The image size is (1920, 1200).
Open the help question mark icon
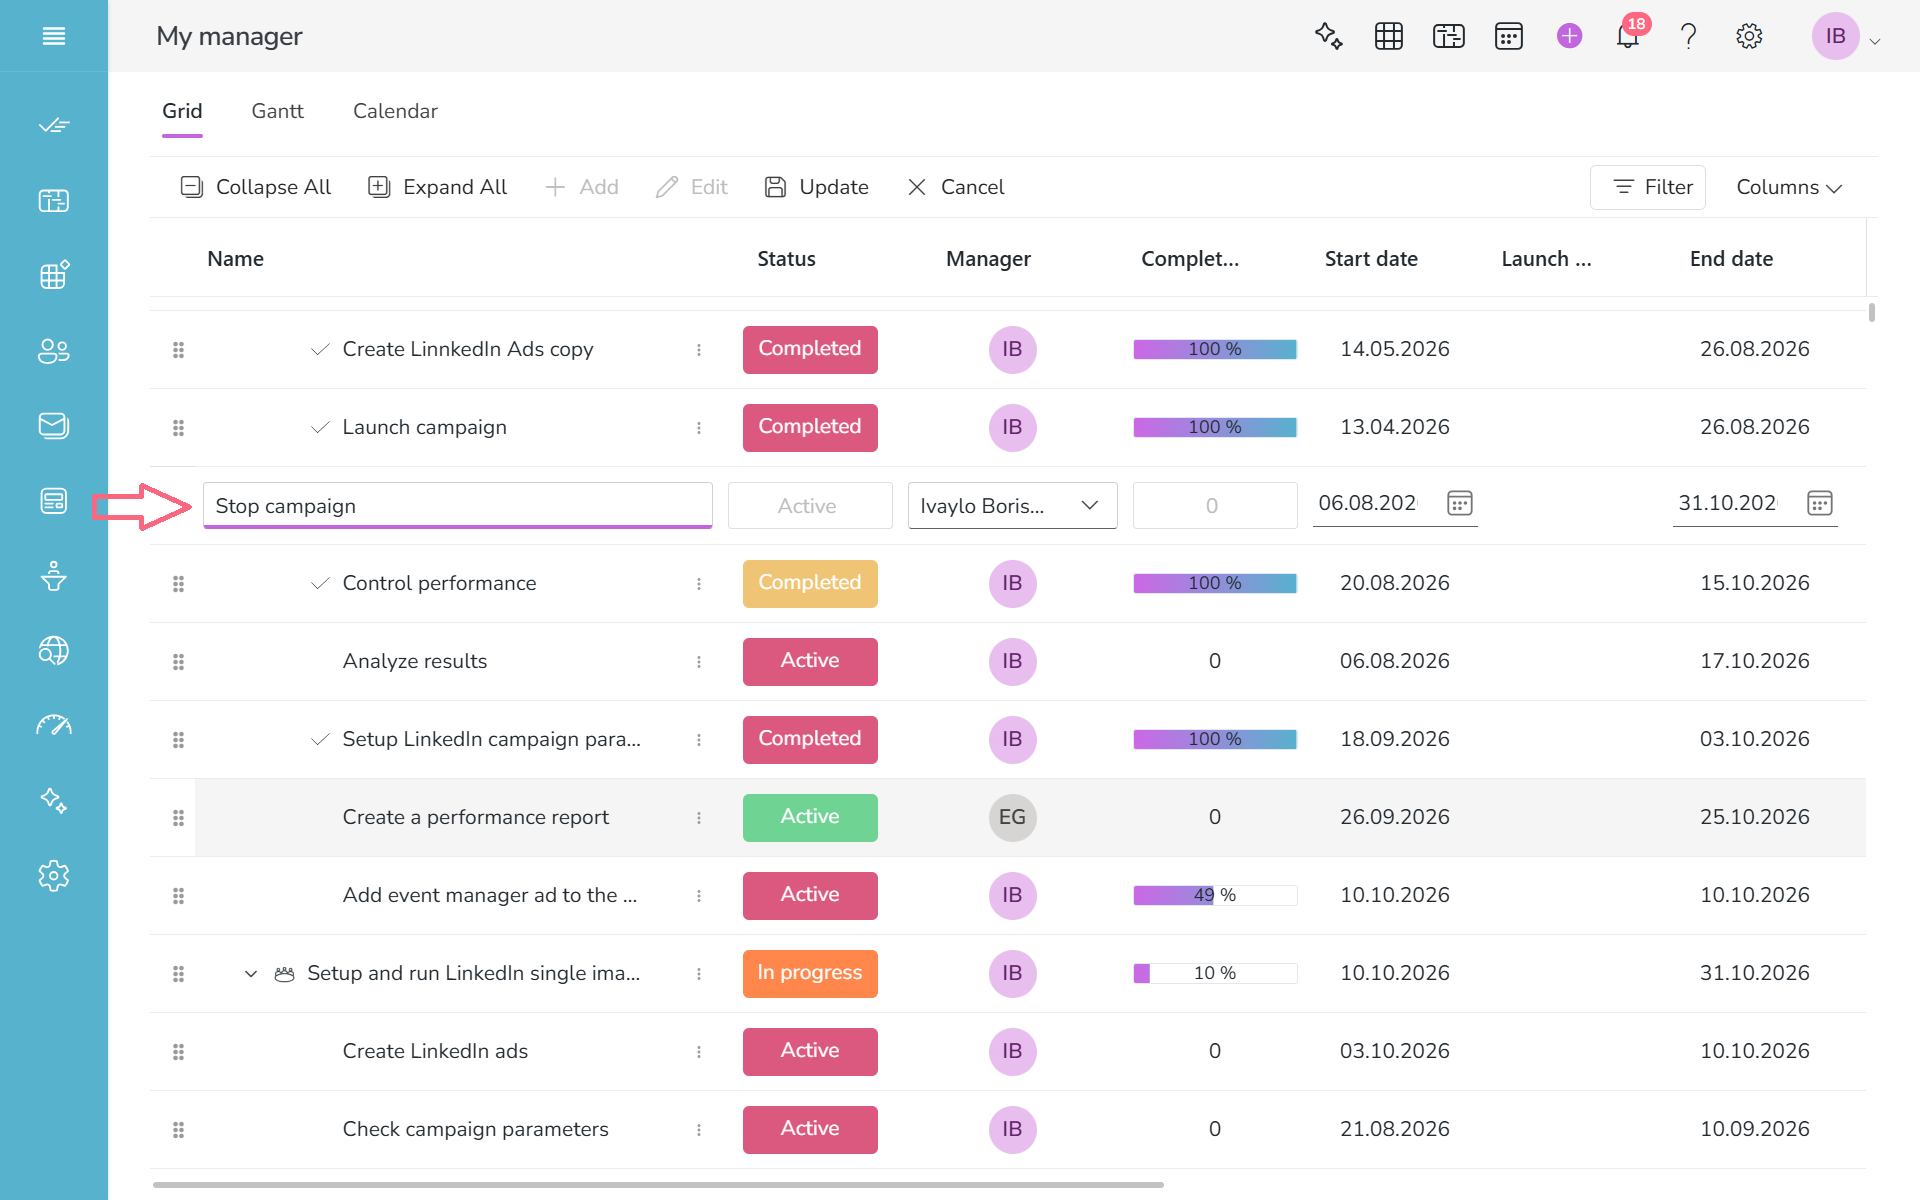point(1689,36)
